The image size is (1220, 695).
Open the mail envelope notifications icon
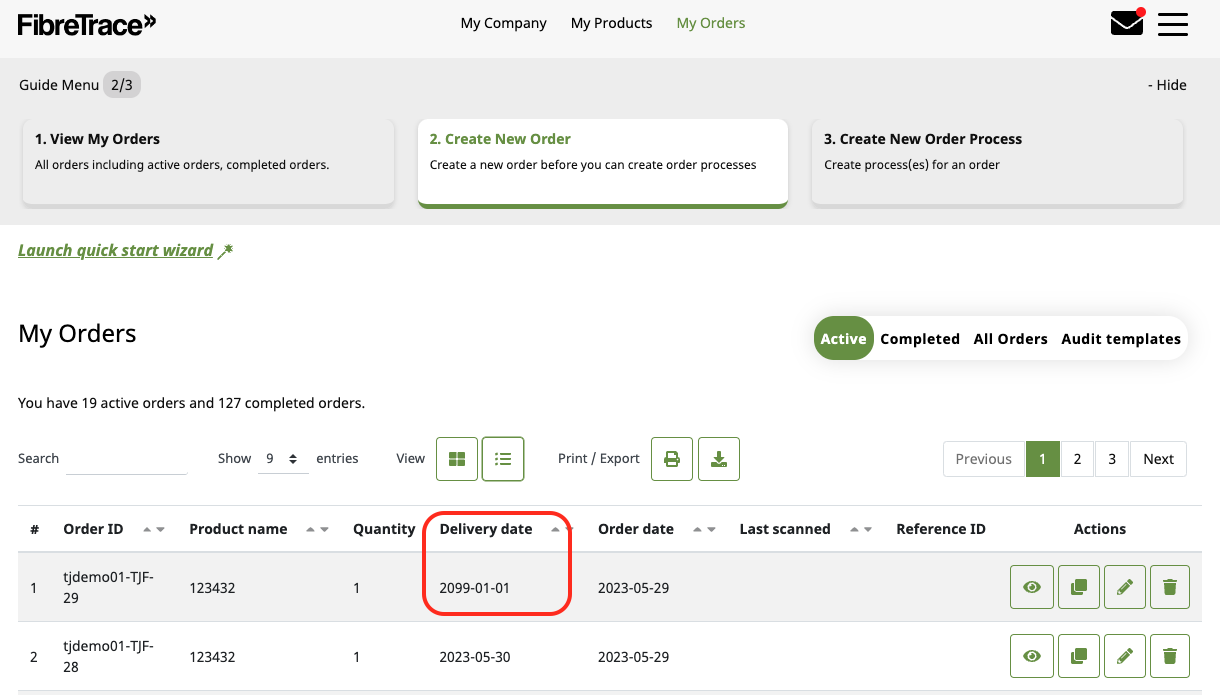click(1127, 22)
